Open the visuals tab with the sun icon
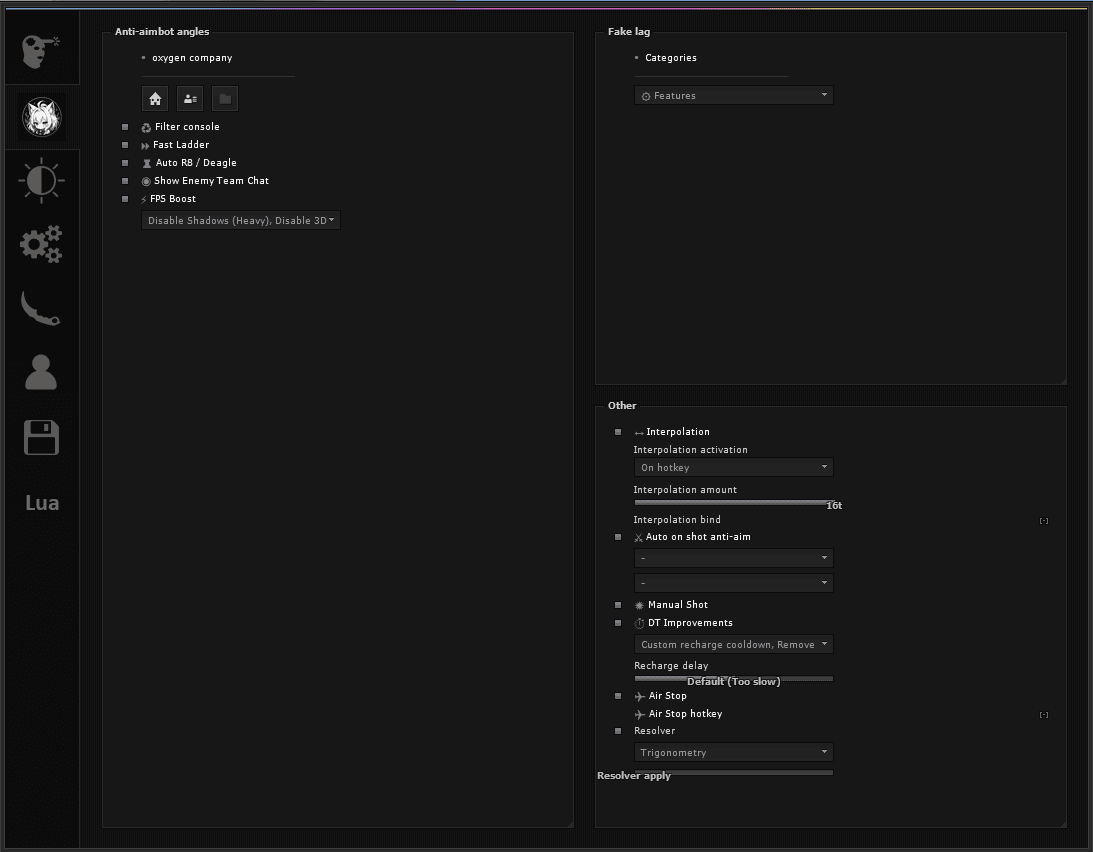Screen dimensions: 1093x852 (41, 181)
